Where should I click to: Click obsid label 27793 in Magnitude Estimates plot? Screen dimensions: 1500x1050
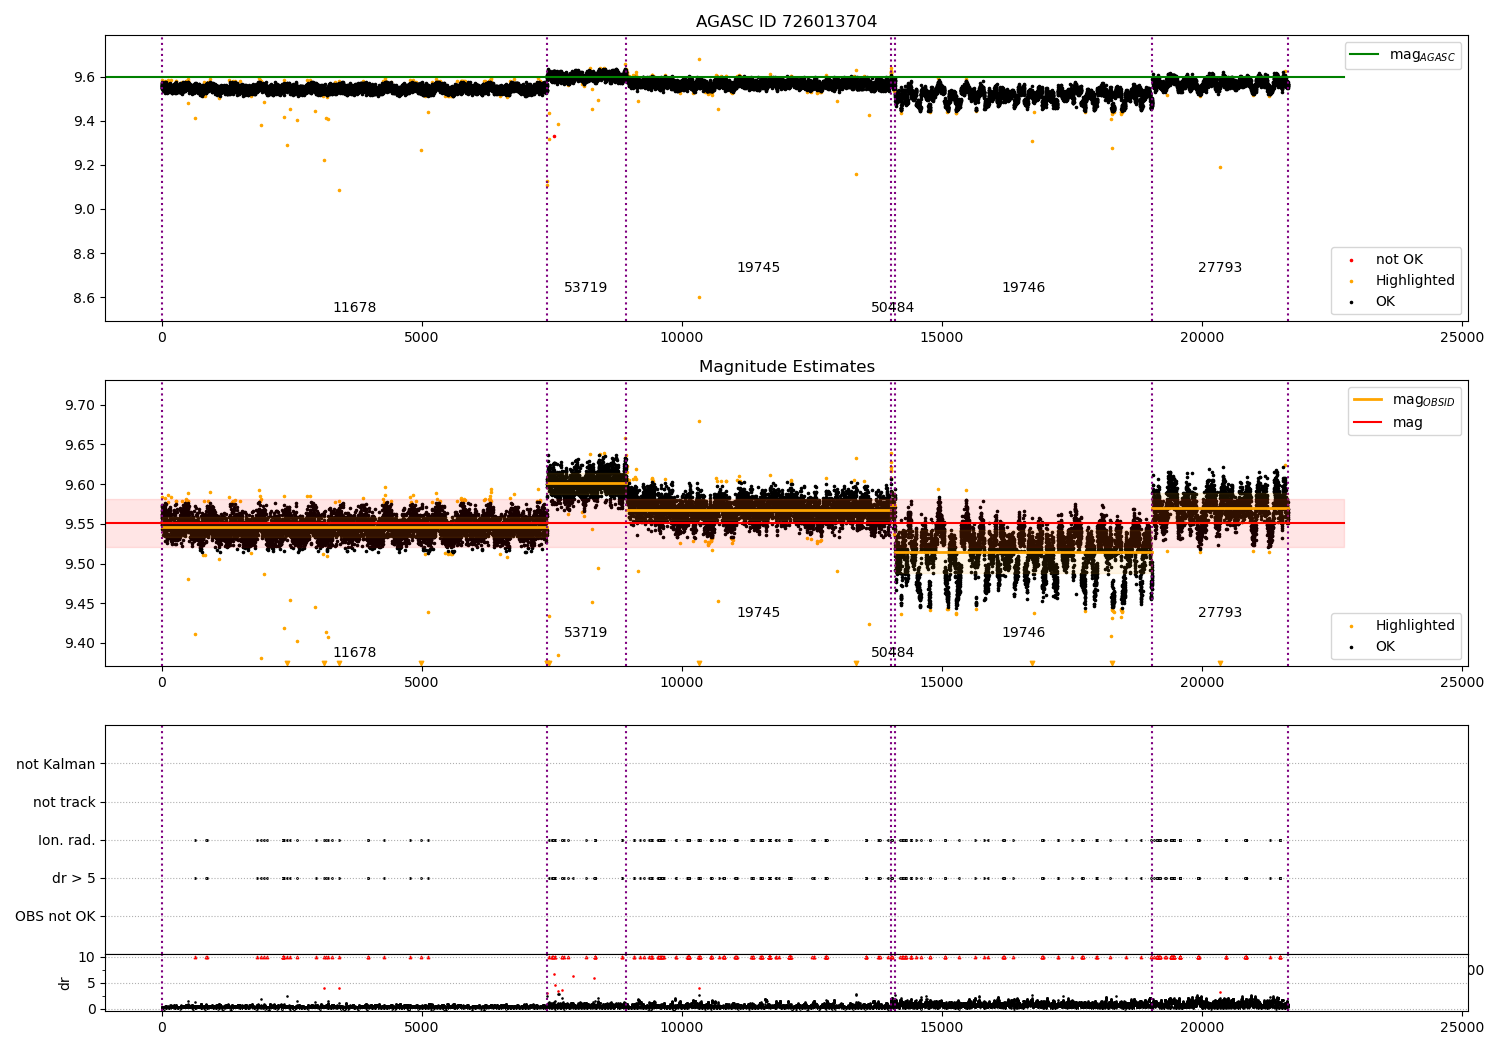pyautogui.click(x=1220, y=612)
